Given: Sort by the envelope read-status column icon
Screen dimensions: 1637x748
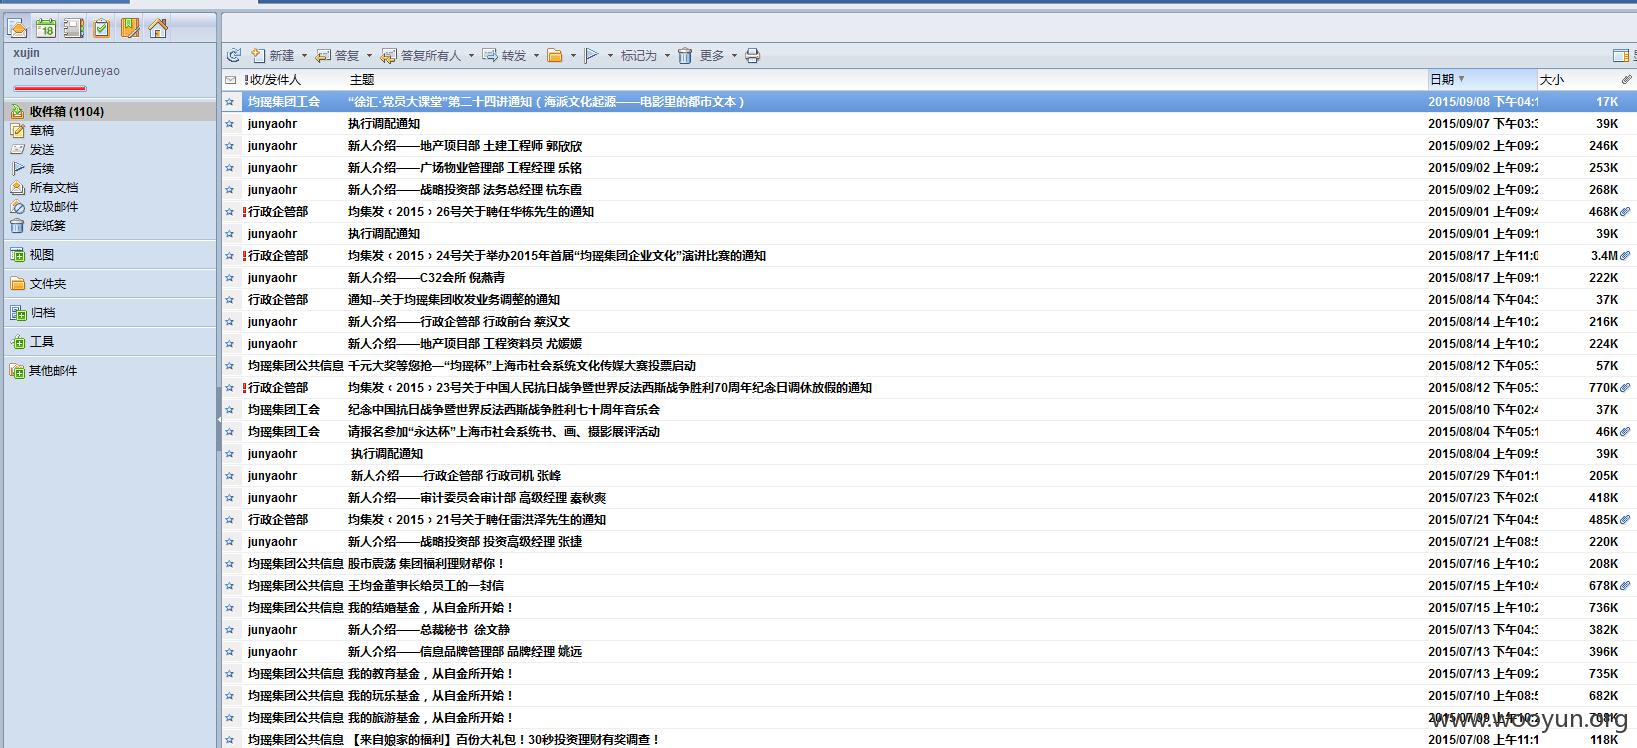Looking at the screenshot, I should 231,80.
